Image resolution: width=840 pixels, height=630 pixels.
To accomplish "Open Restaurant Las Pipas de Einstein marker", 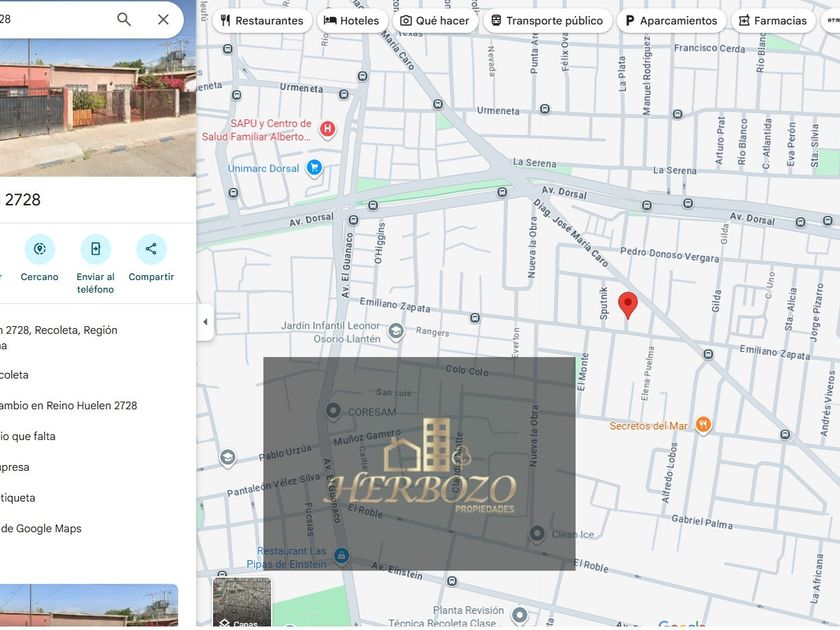I will click(341, 556).
